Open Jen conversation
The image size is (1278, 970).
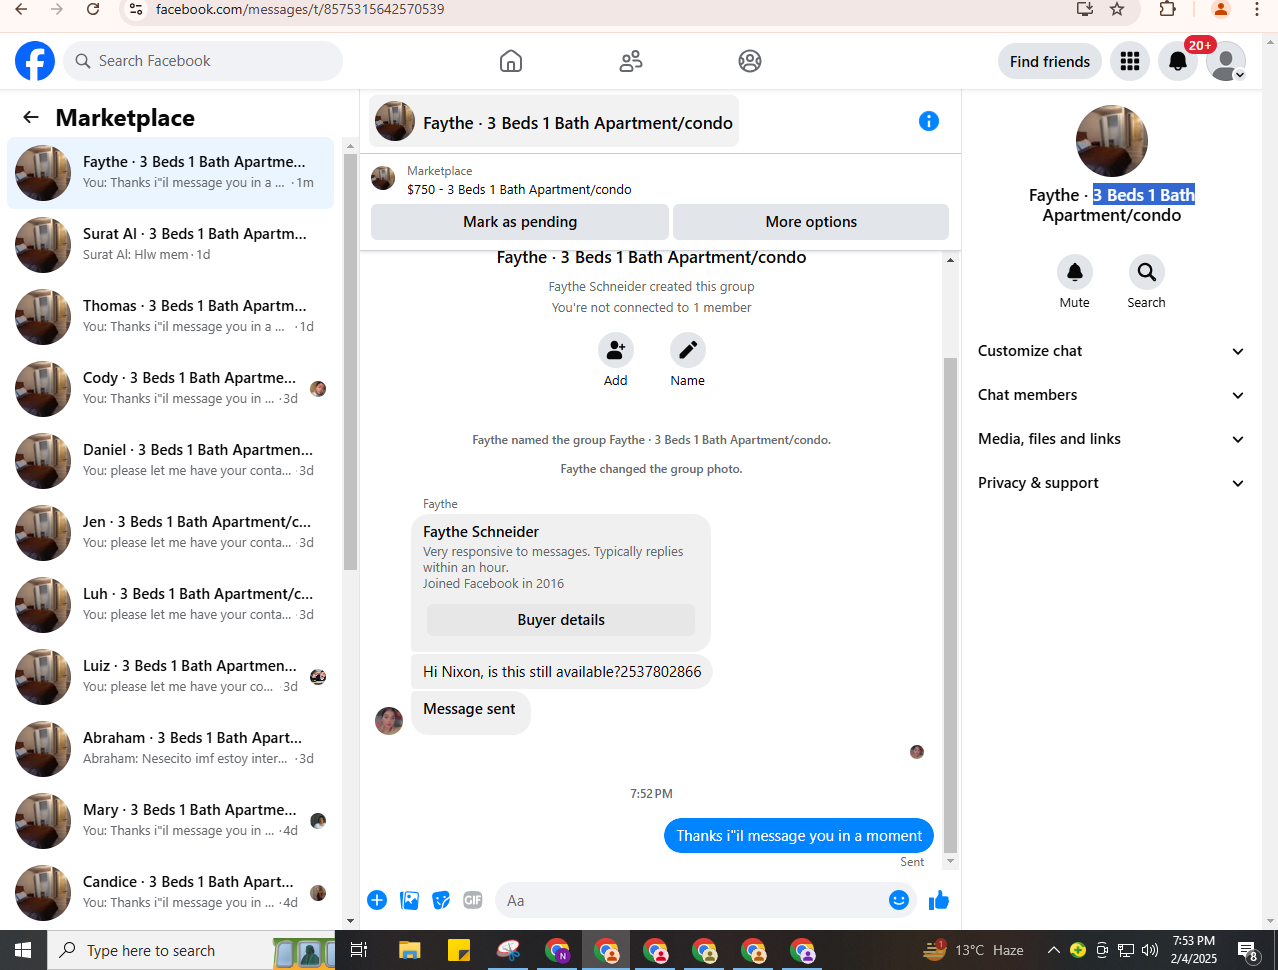tap(171, 533)
